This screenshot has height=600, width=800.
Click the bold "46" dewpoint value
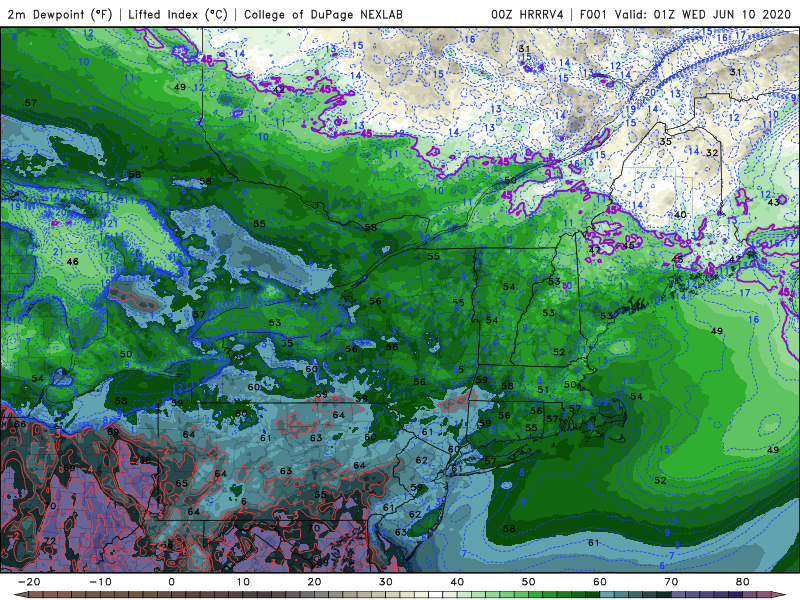72,262
